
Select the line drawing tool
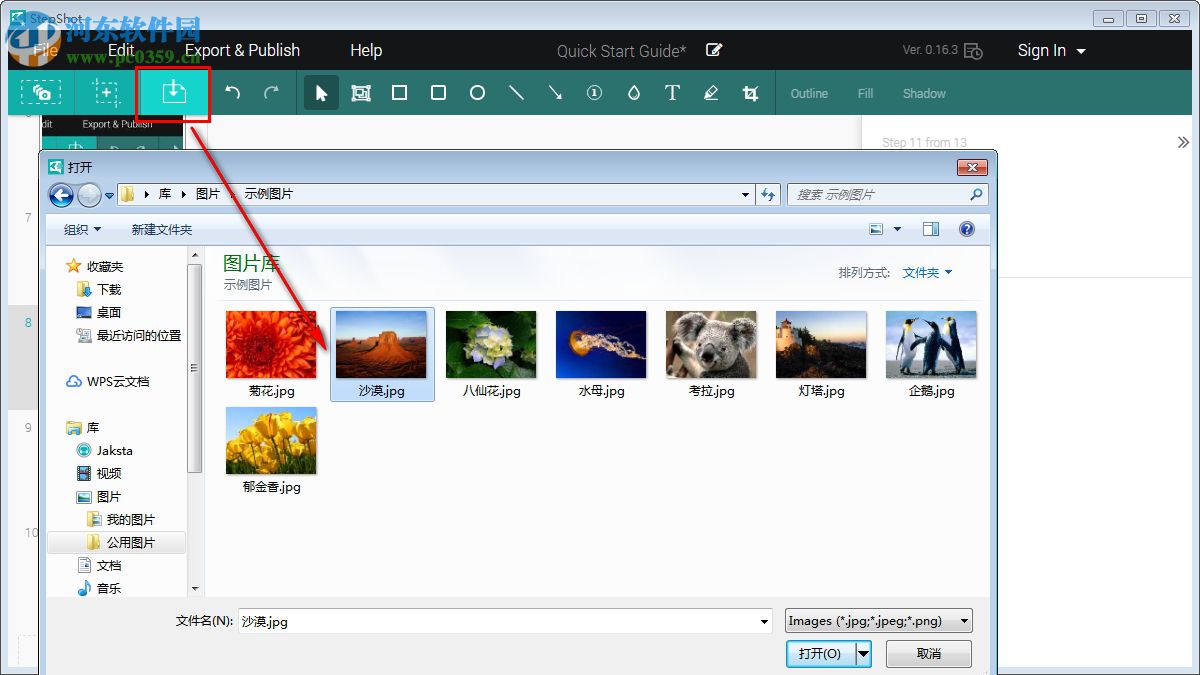coord(516,93)
